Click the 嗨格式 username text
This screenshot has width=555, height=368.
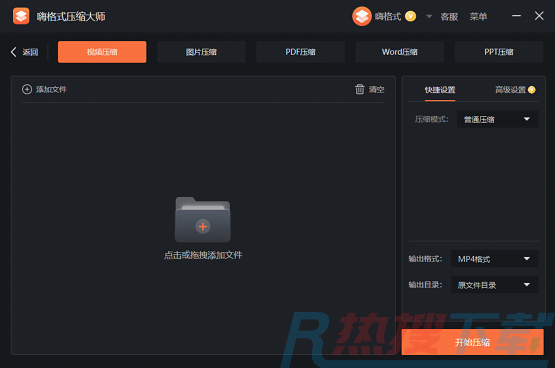tap(388, 16)
